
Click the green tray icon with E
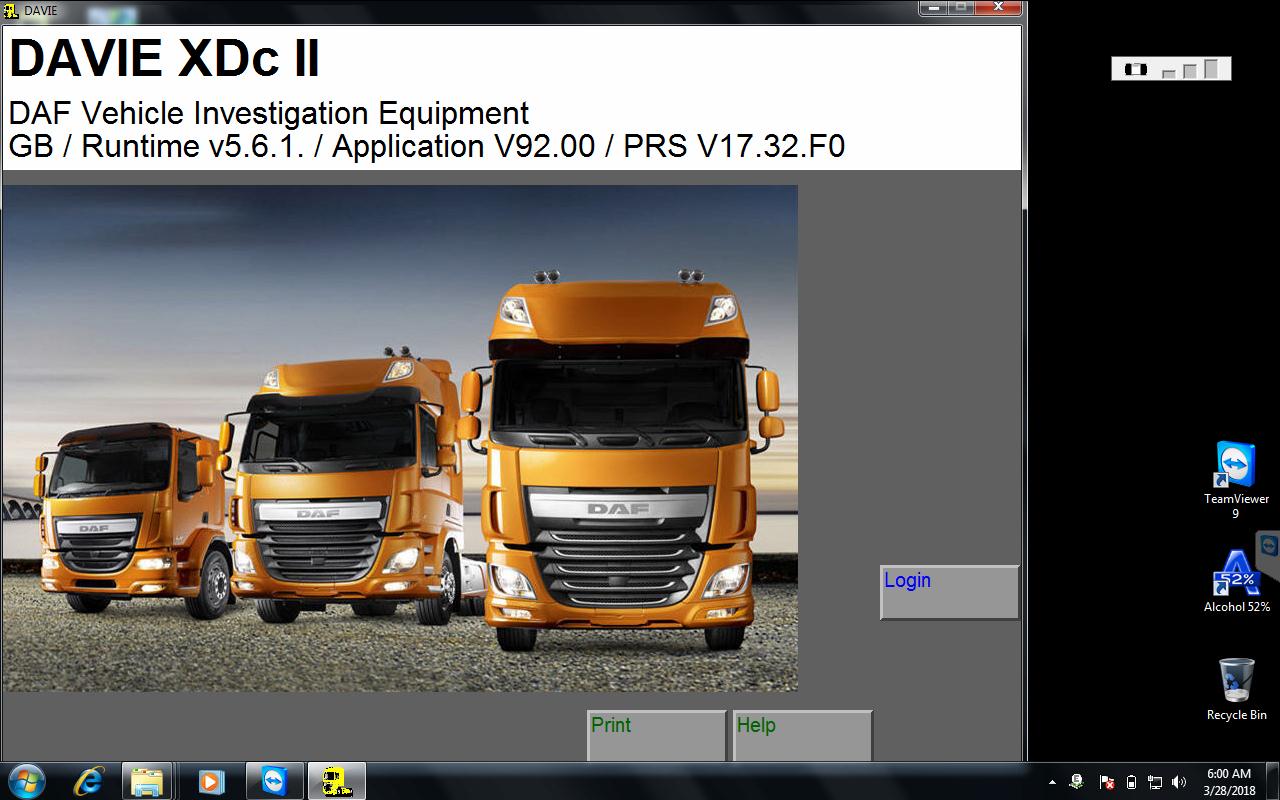point(1077,782)
